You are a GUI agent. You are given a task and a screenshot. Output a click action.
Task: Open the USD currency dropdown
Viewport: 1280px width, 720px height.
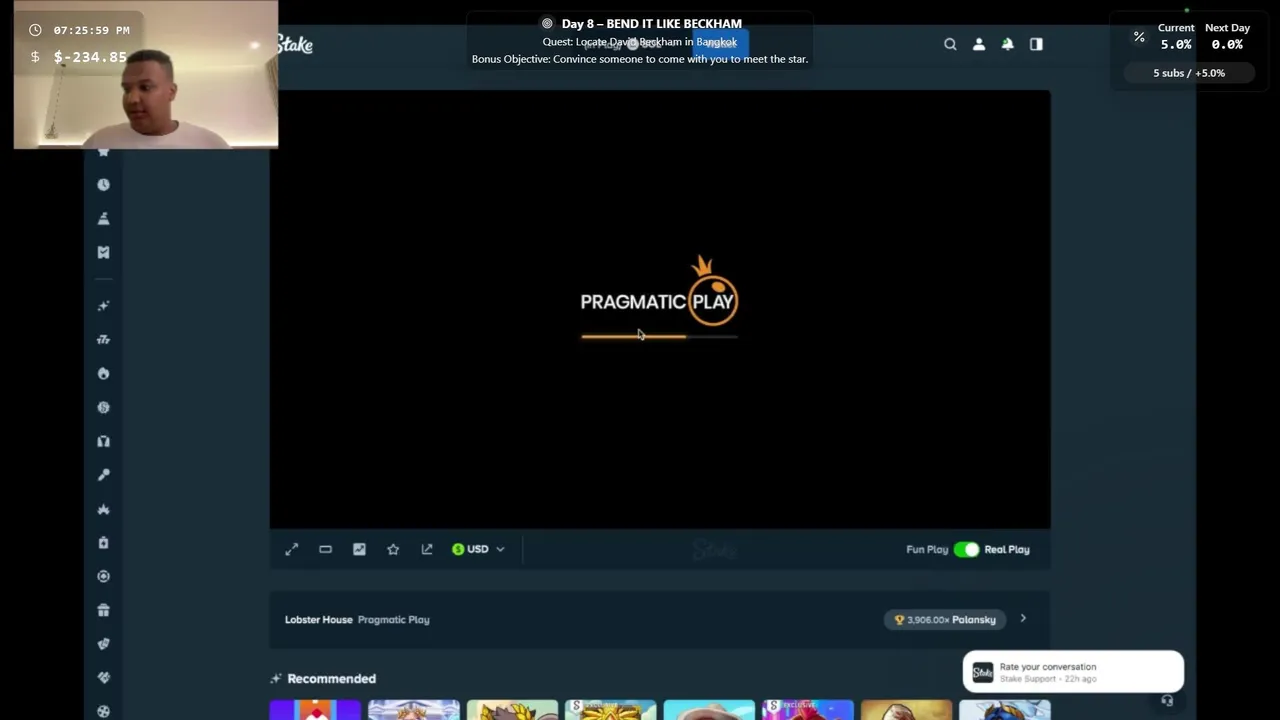(x=478, y=549)
